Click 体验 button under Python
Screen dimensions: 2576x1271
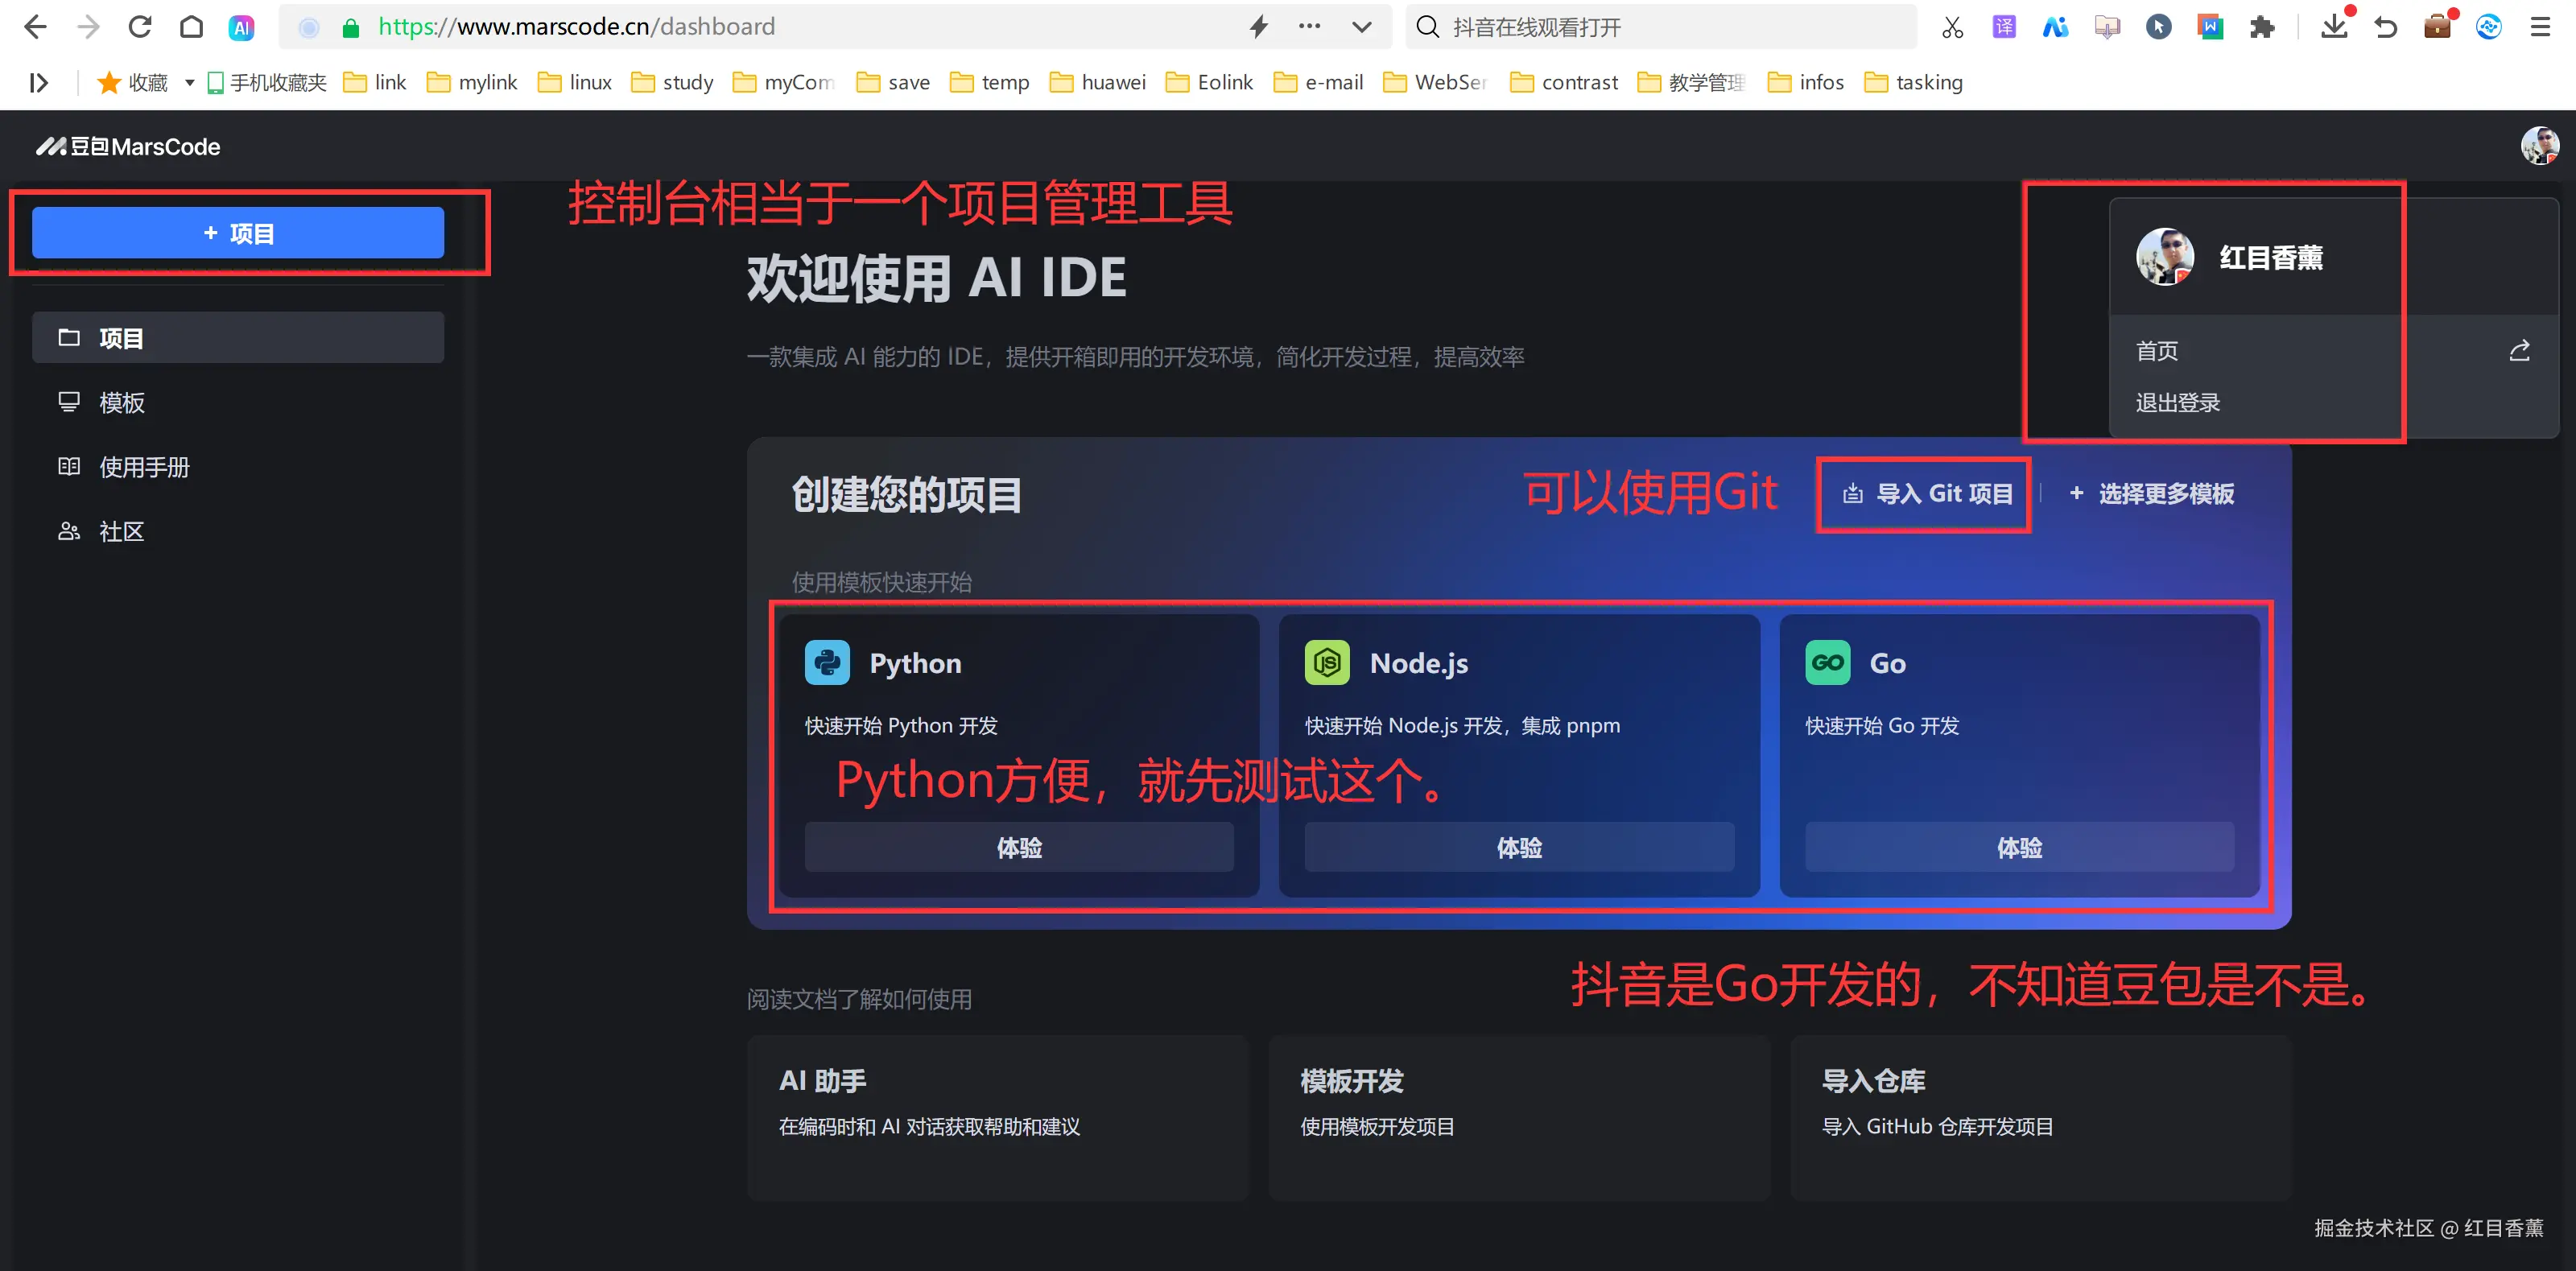click(x=1018, y=847)
